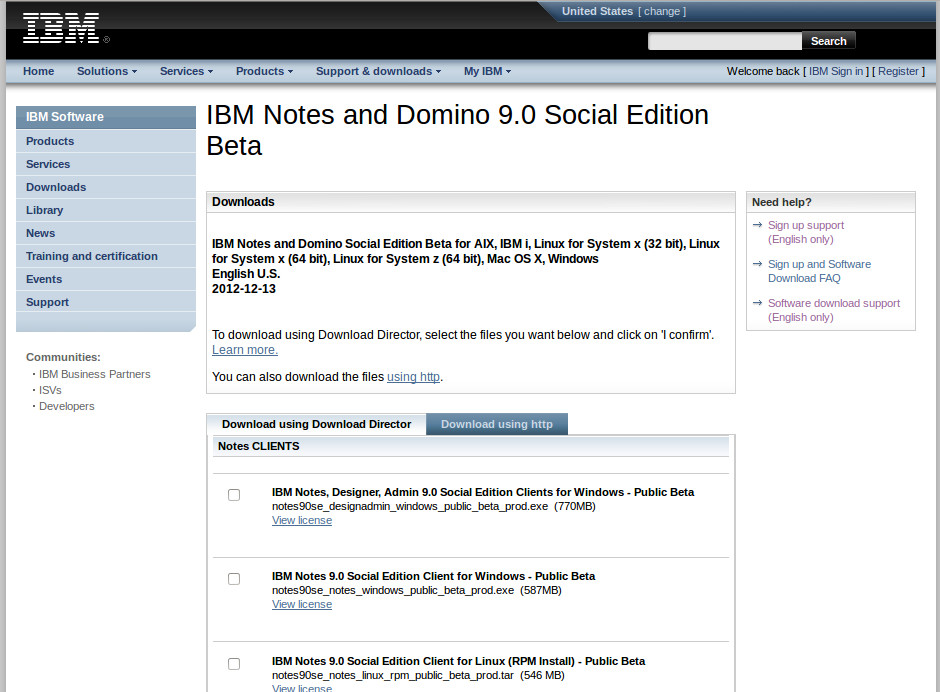Open the Support & downloads menu
Screen dimensions: 940x692
[x=378, y=71]
